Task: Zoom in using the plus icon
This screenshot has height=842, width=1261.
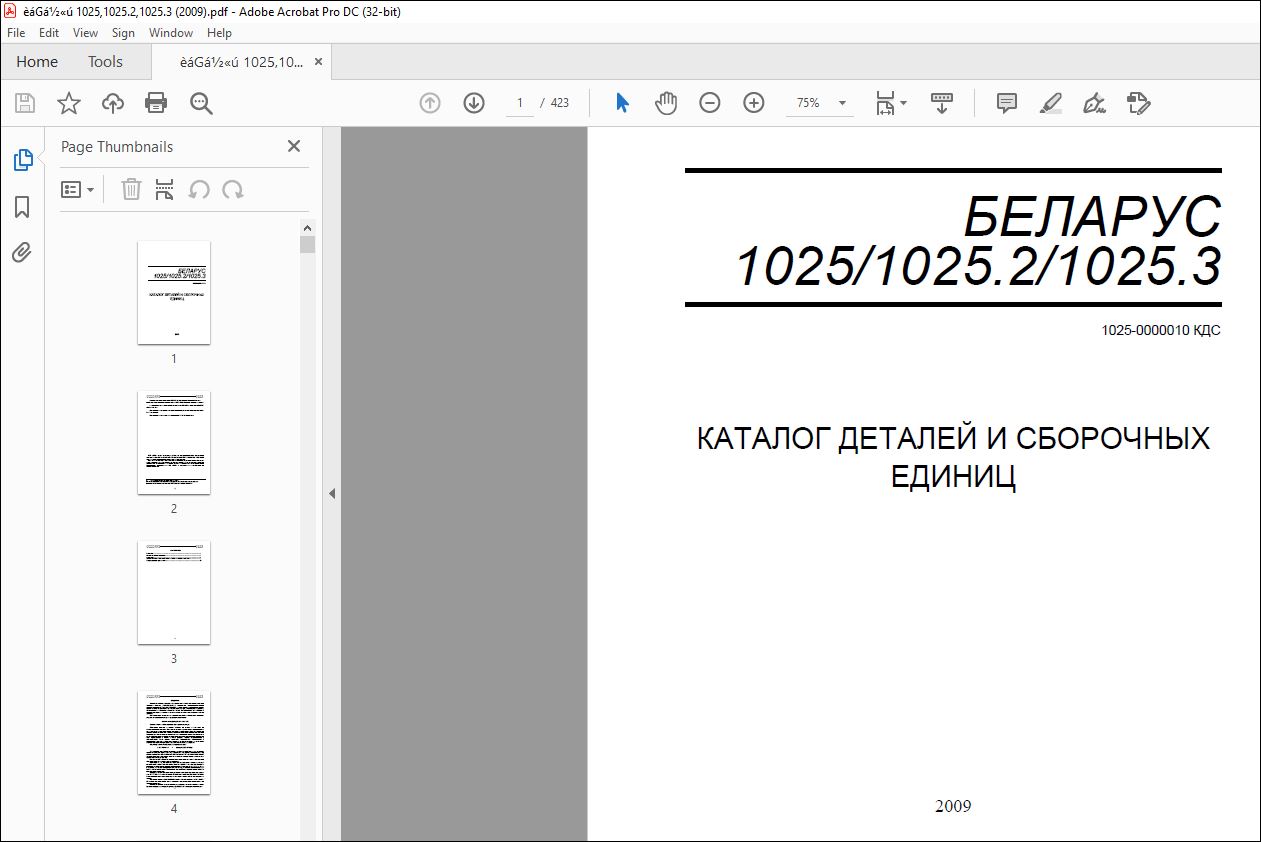Action: [754, 103]
